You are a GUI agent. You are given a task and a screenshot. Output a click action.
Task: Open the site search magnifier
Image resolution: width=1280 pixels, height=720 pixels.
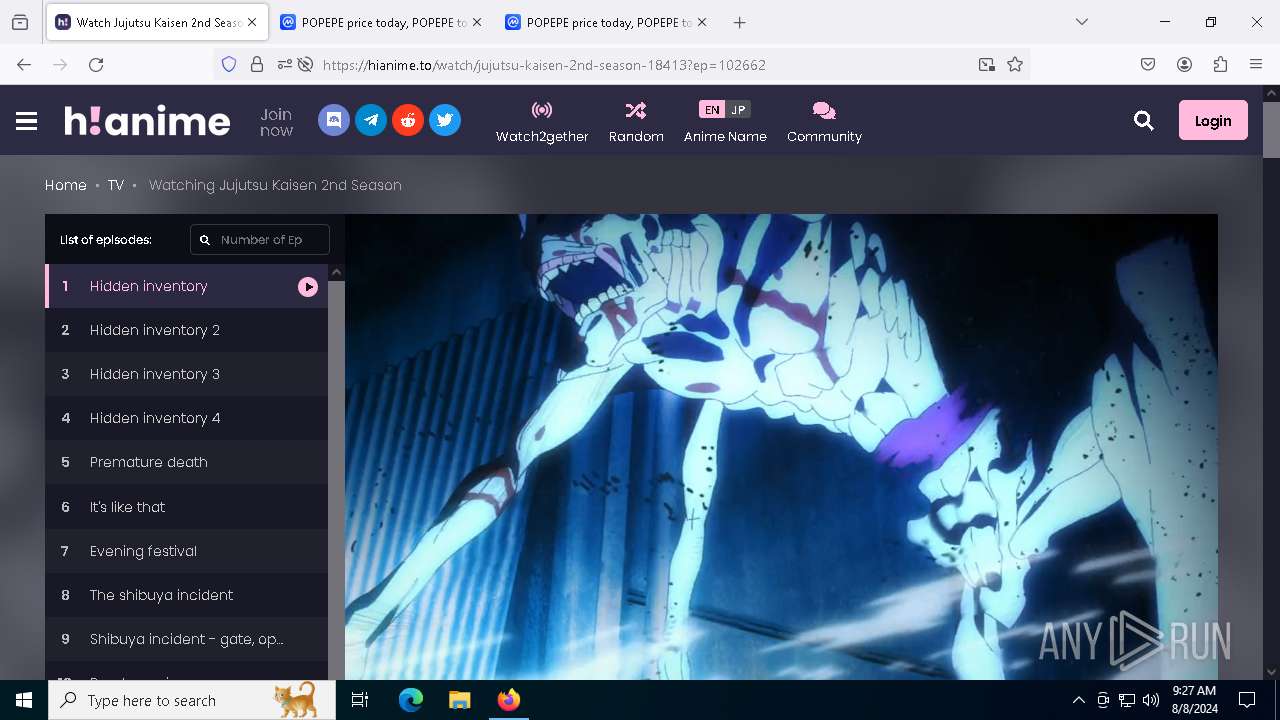(x=1144, y=121)
